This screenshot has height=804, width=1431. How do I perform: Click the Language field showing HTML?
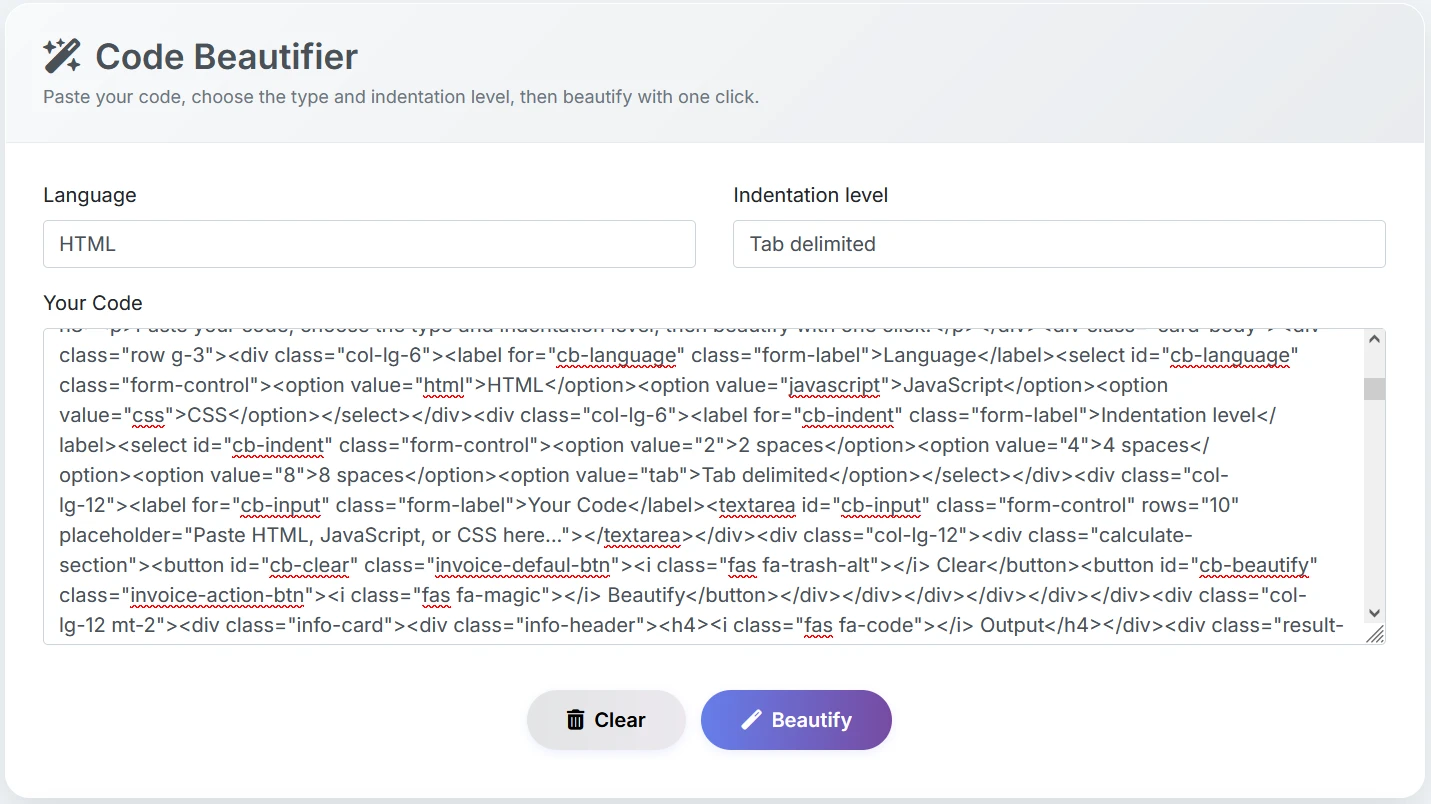click(369, 243)
